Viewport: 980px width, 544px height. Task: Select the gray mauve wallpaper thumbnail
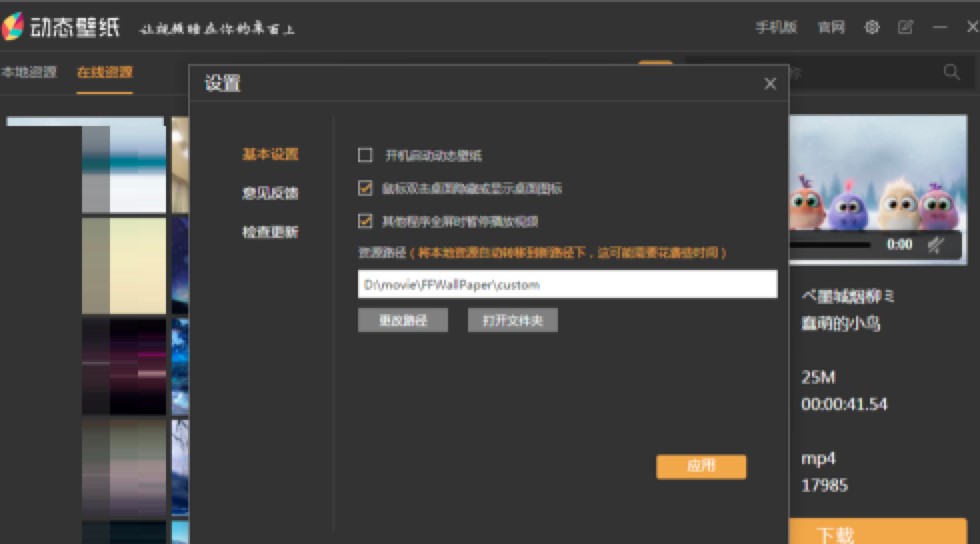click(124, 468)
